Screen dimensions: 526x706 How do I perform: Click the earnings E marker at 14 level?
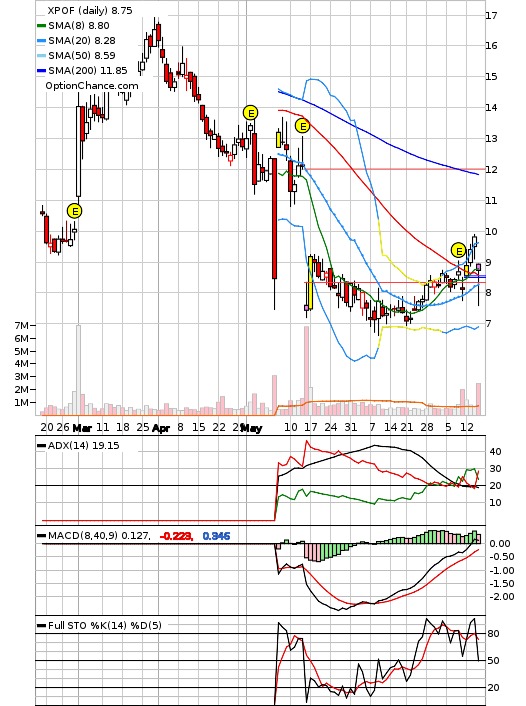pos(250,113)
